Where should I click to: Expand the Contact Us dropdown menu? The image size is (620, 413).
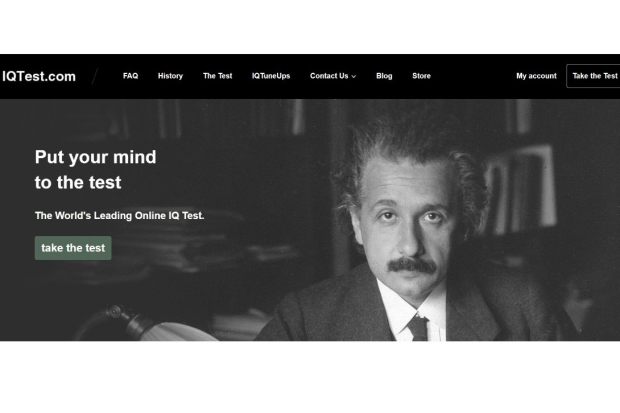(x=329, y=76)
